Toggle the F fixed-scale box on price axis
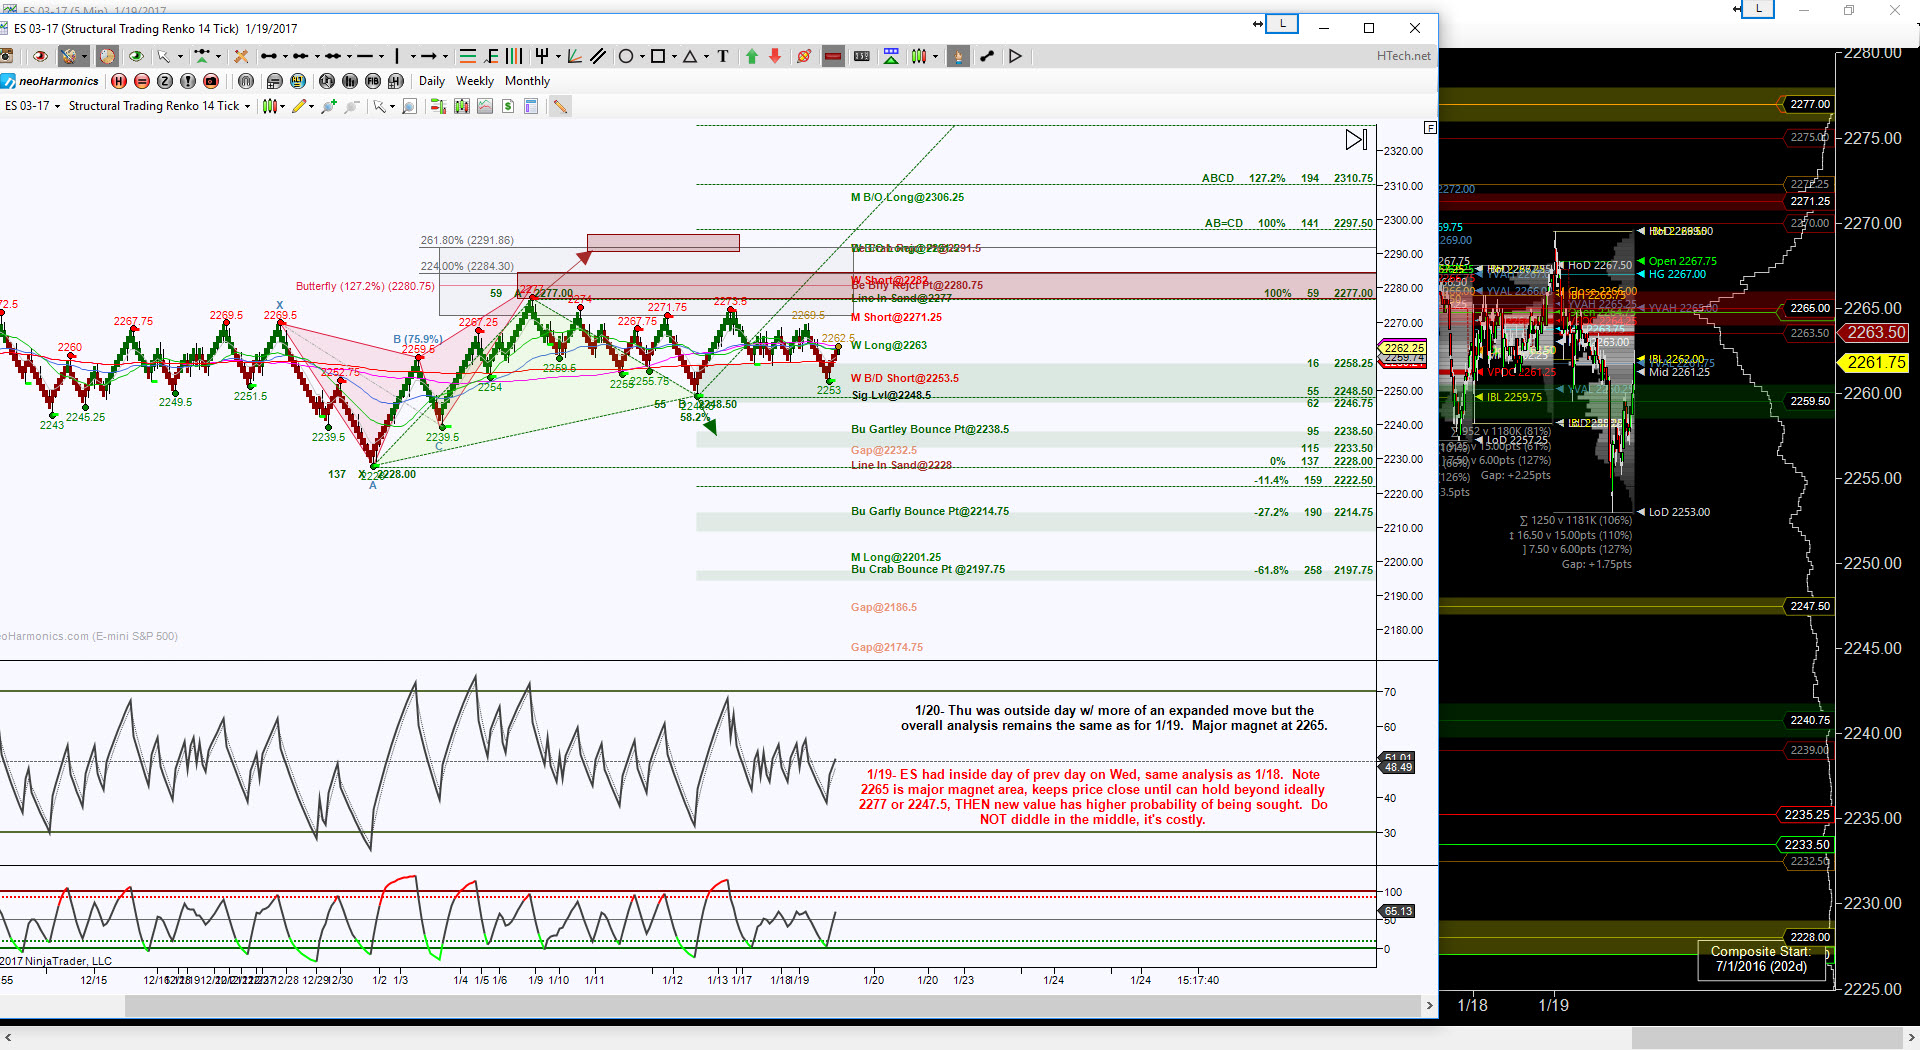The height and width of the screenshot is (1050, 1920). tap(1430, 128)
